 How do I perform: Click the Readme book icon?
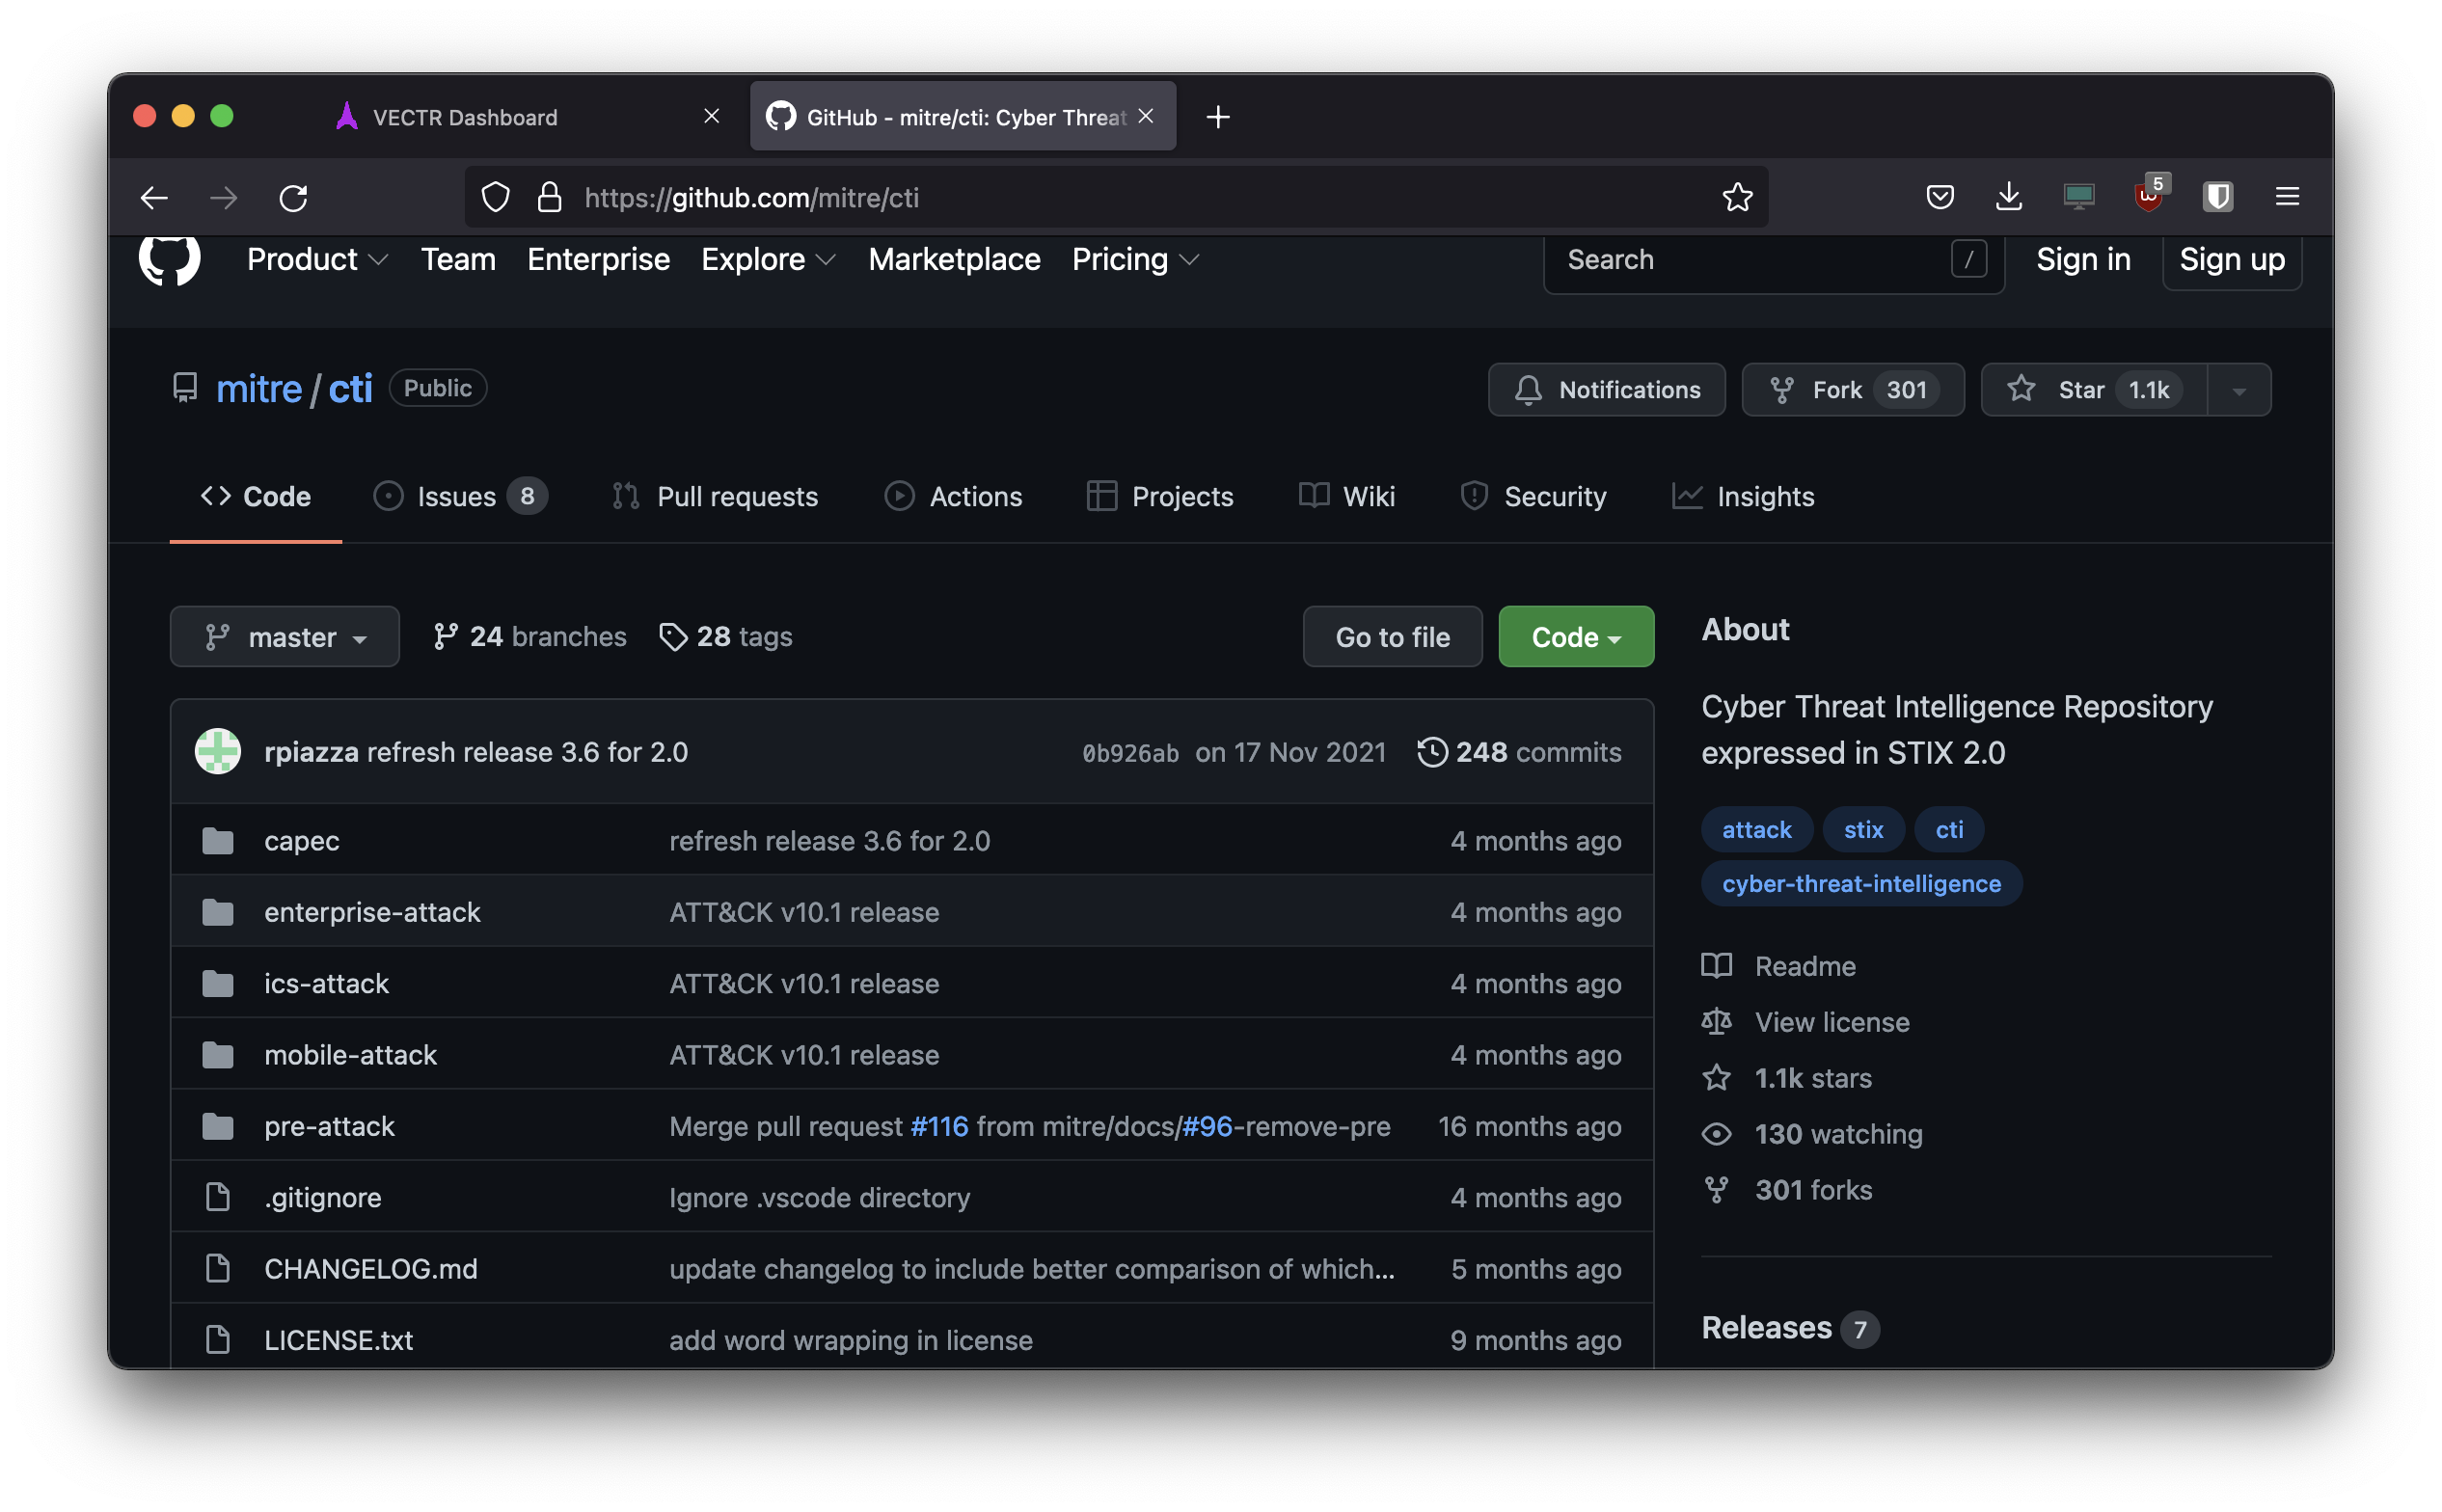click(1716, 966)
